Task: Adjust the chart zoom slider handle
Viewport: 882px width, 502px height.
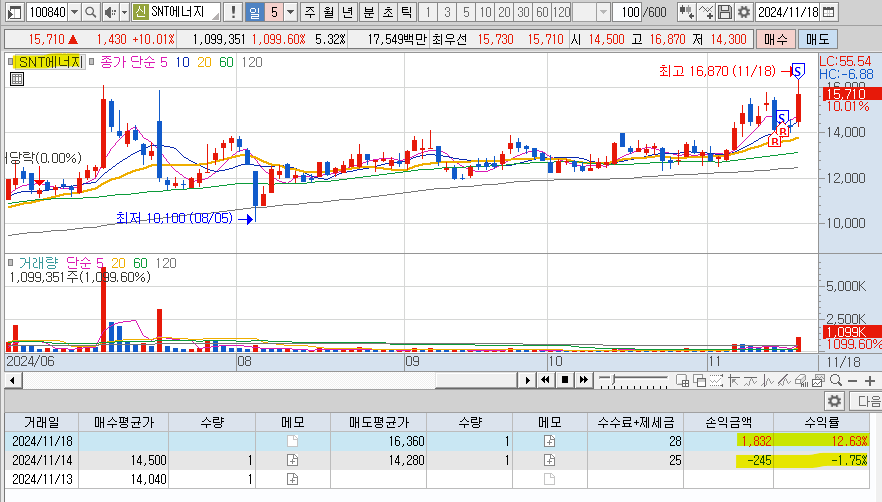Action: tap(614, 380)
